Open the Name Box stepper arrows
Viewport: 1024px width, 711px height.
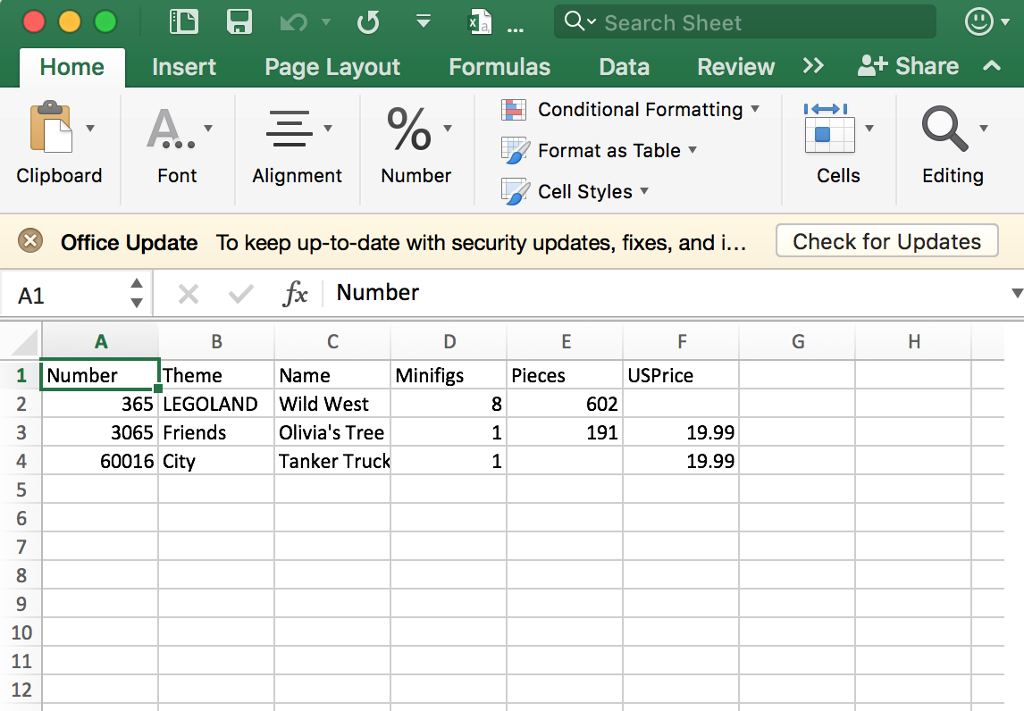click(x=136, y=293)
